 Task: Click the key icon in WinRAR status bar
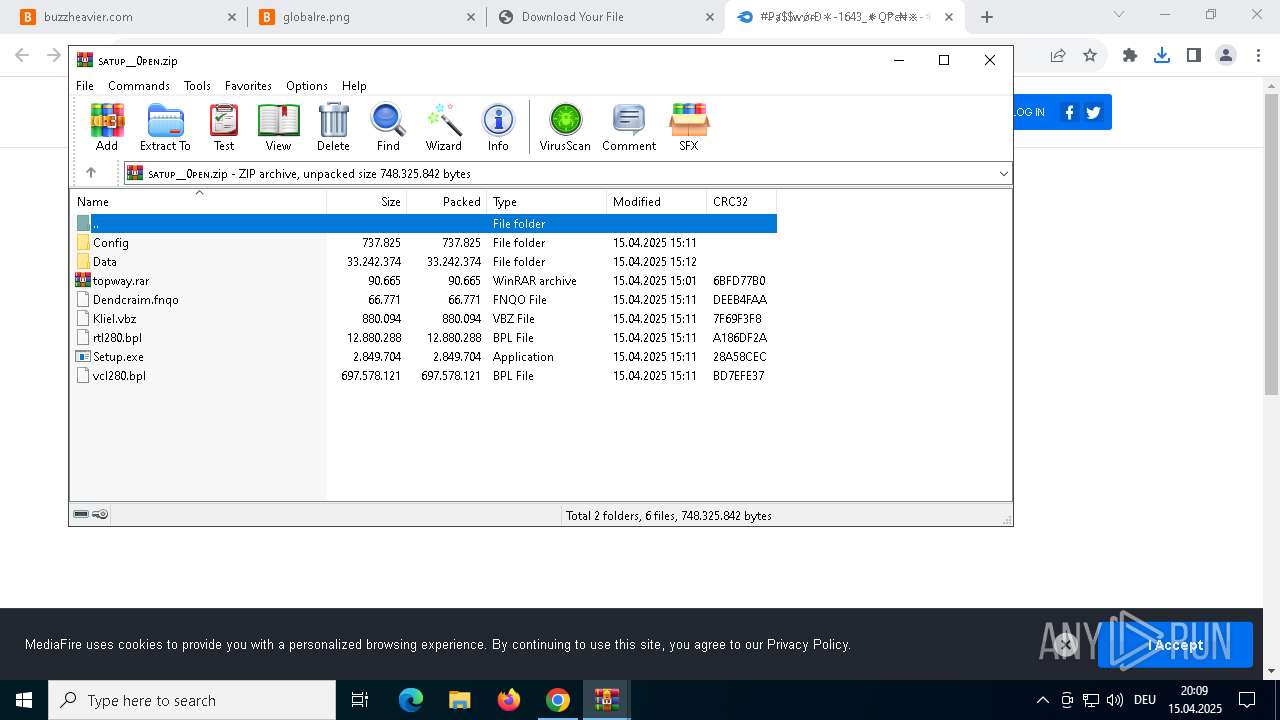click(100, 514)
